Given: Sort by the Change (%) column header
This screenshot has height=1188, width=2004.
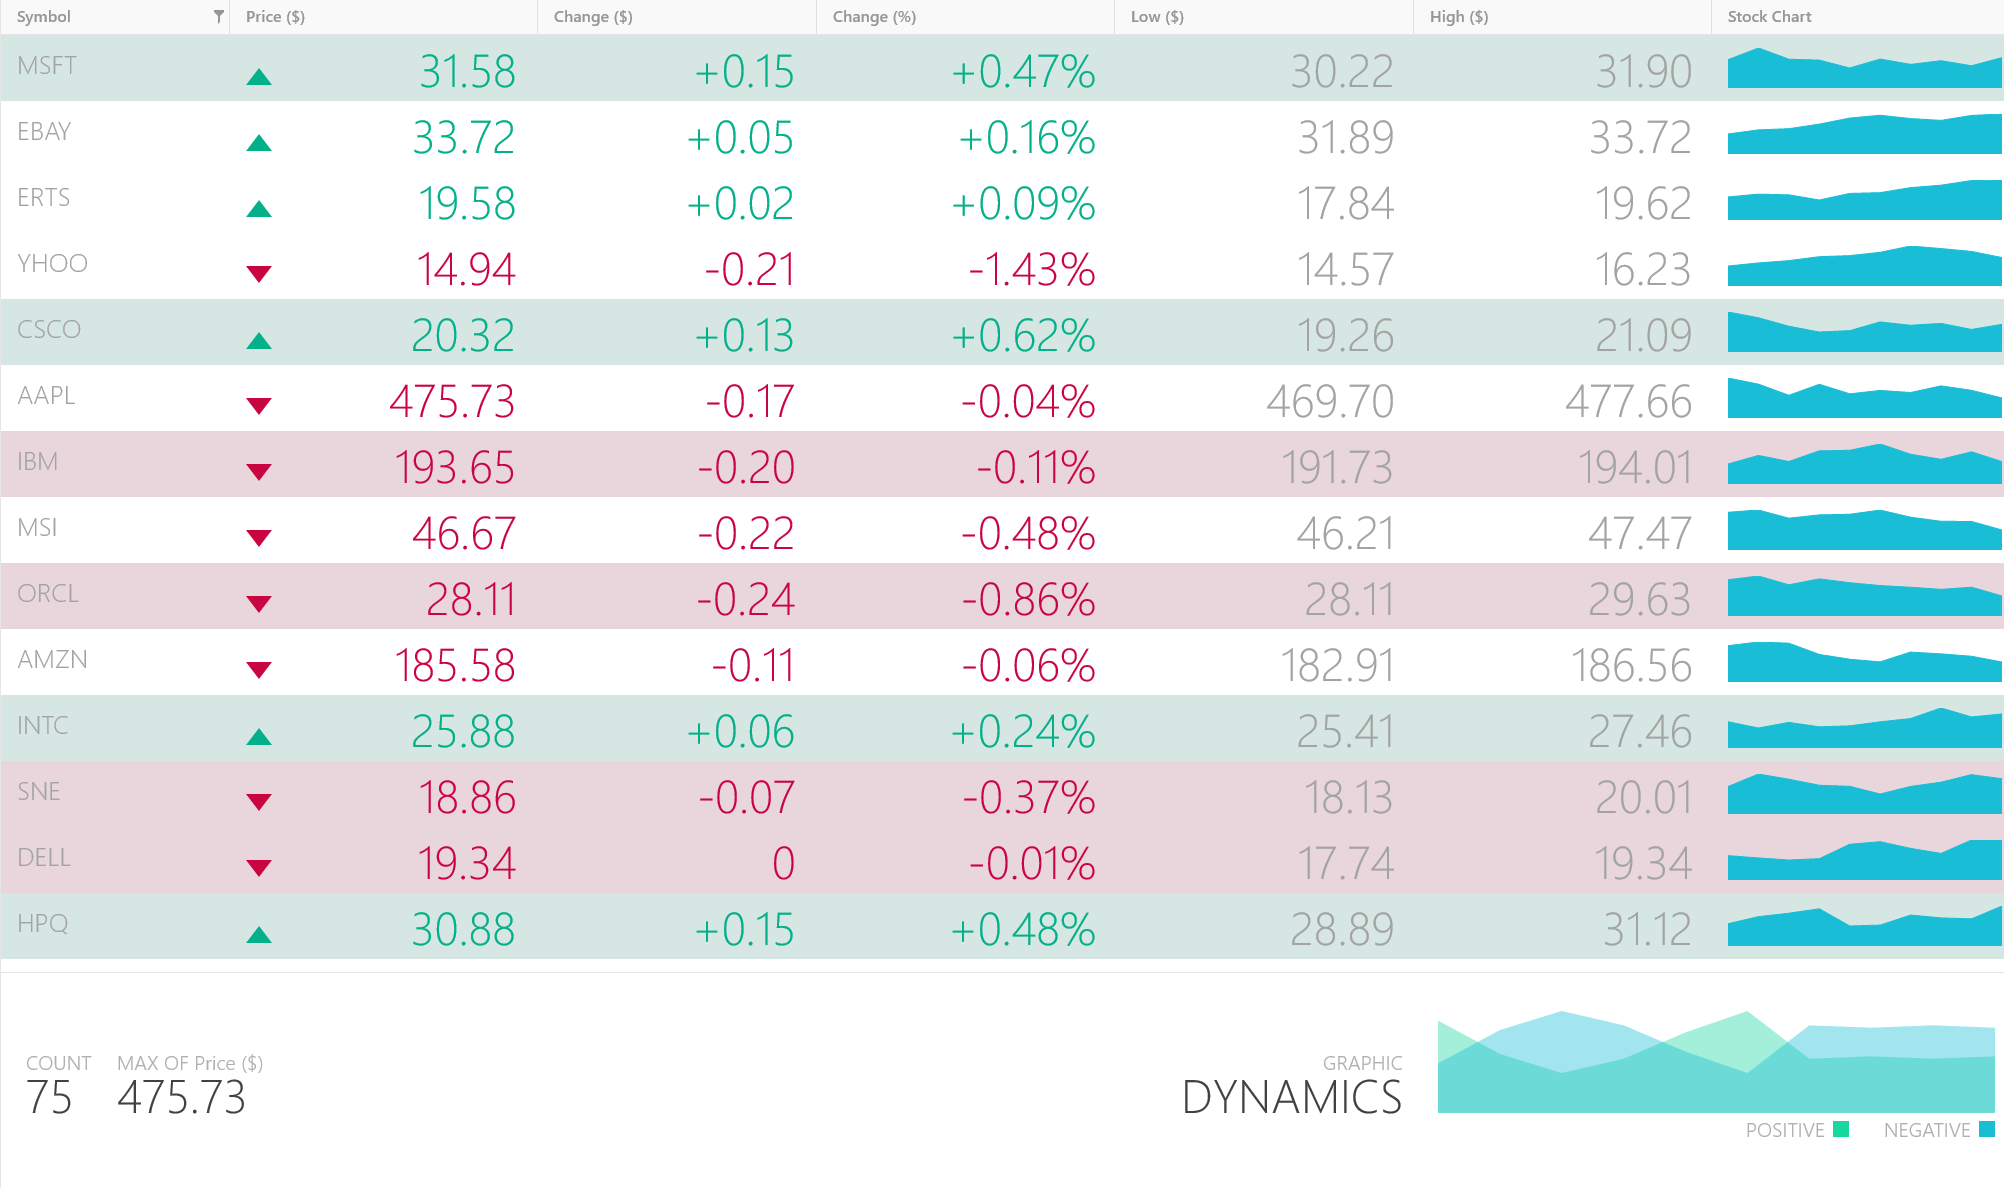Looking at the screenshot, I should pos(874,17).
